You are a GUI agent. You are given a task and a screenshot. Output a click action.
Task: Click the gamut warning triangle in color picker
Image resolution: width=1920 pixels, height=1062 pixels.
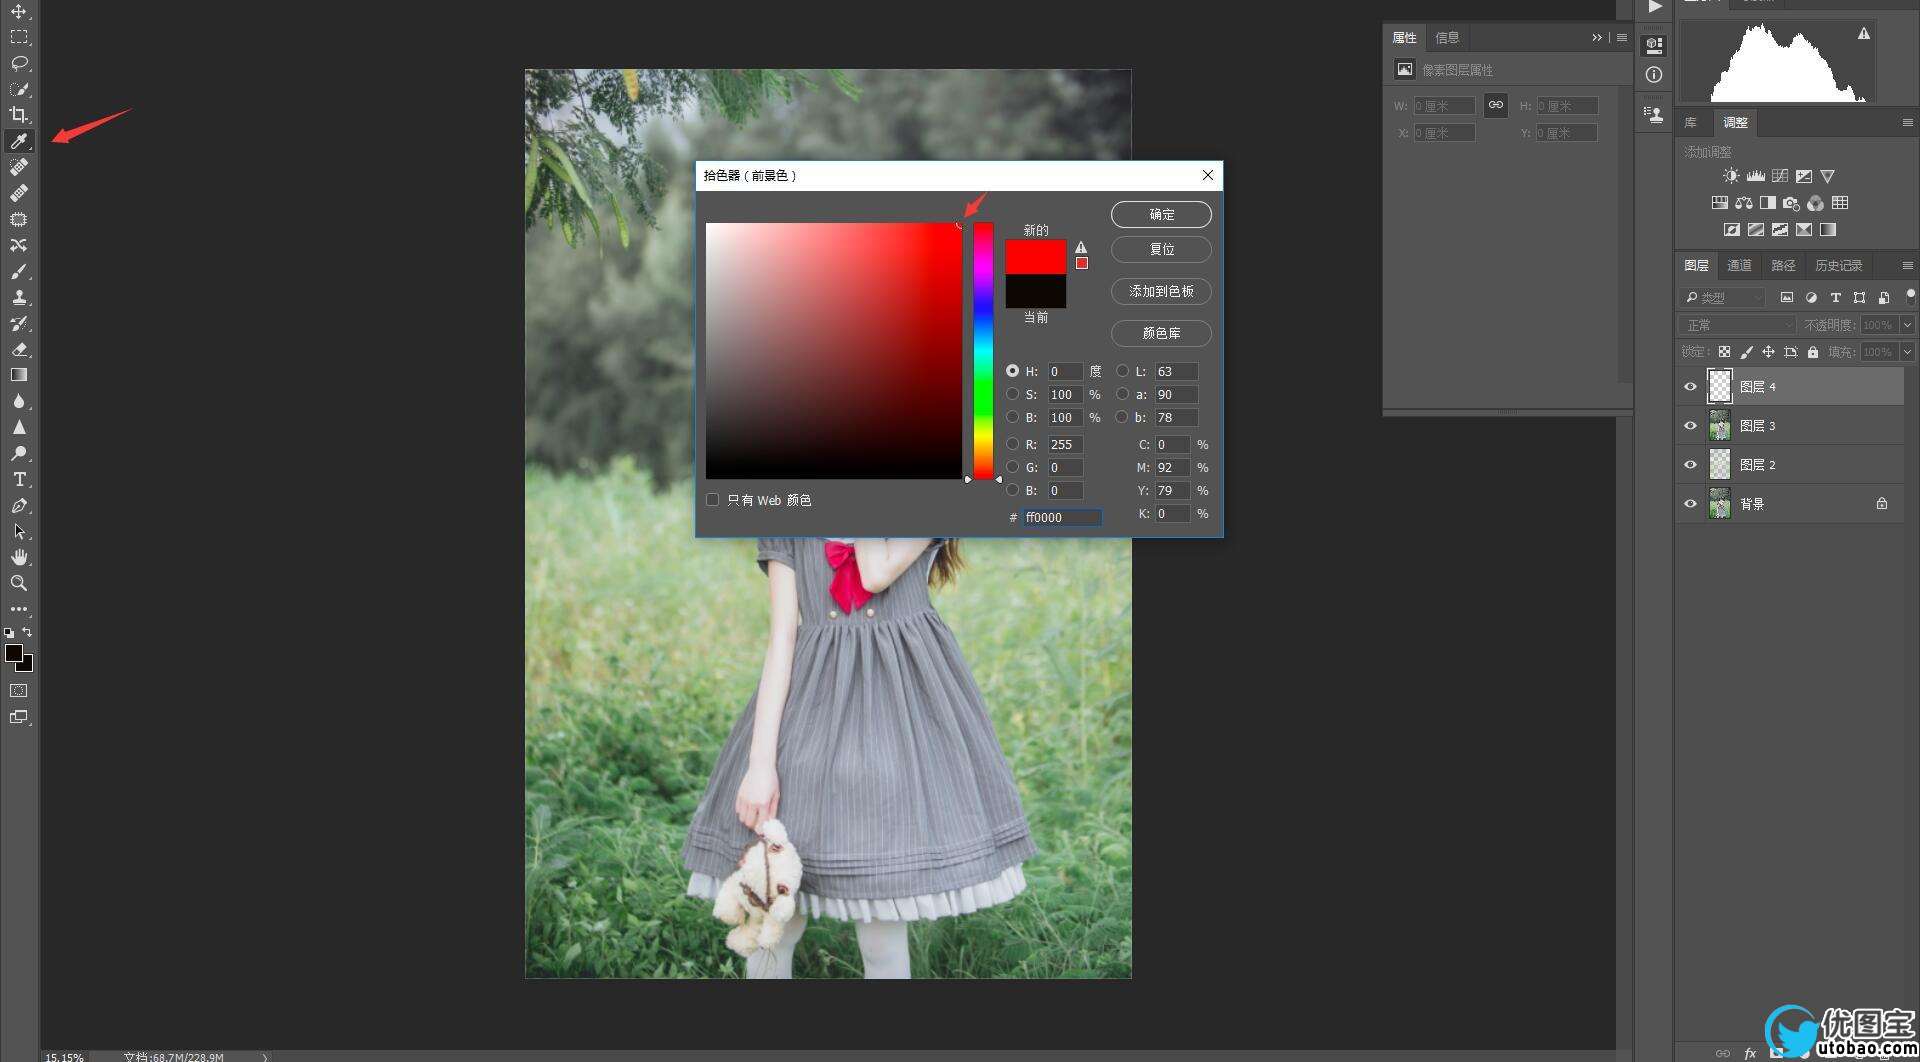click(x=1081, y=247)
